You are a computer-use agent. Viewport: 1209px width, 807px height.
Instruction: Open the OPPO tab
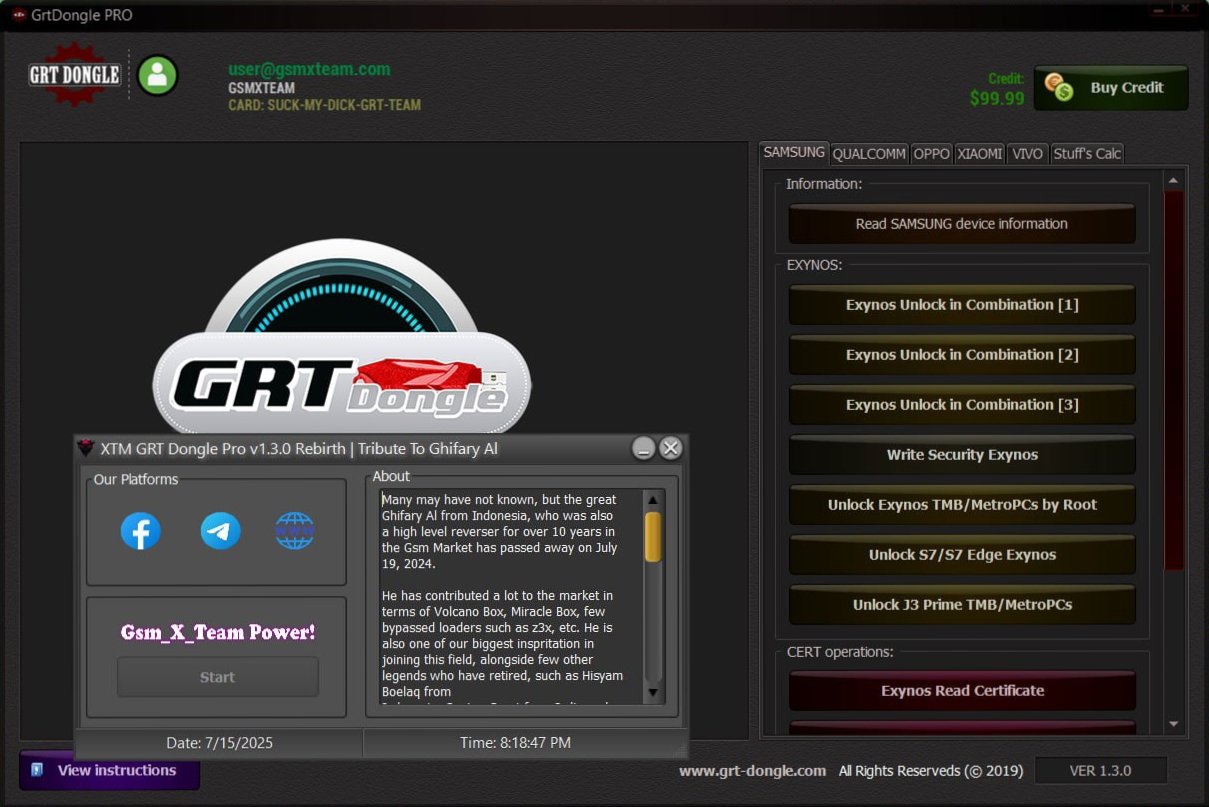click(932, 154)
